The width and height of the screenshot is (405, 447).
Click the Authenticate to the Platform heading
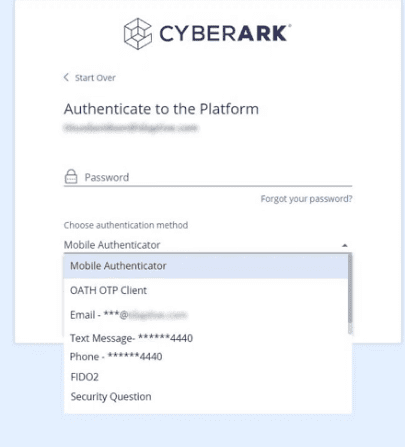tap(161, 109)
